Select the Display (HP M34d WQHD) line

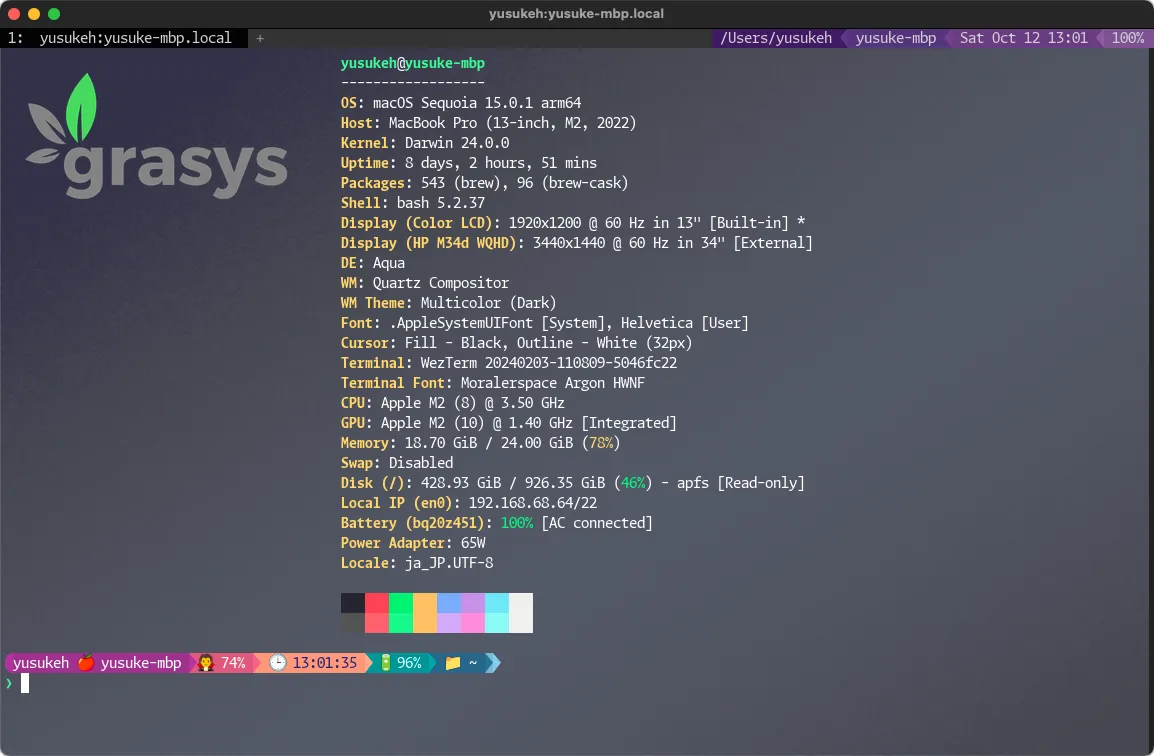(576, 243)
